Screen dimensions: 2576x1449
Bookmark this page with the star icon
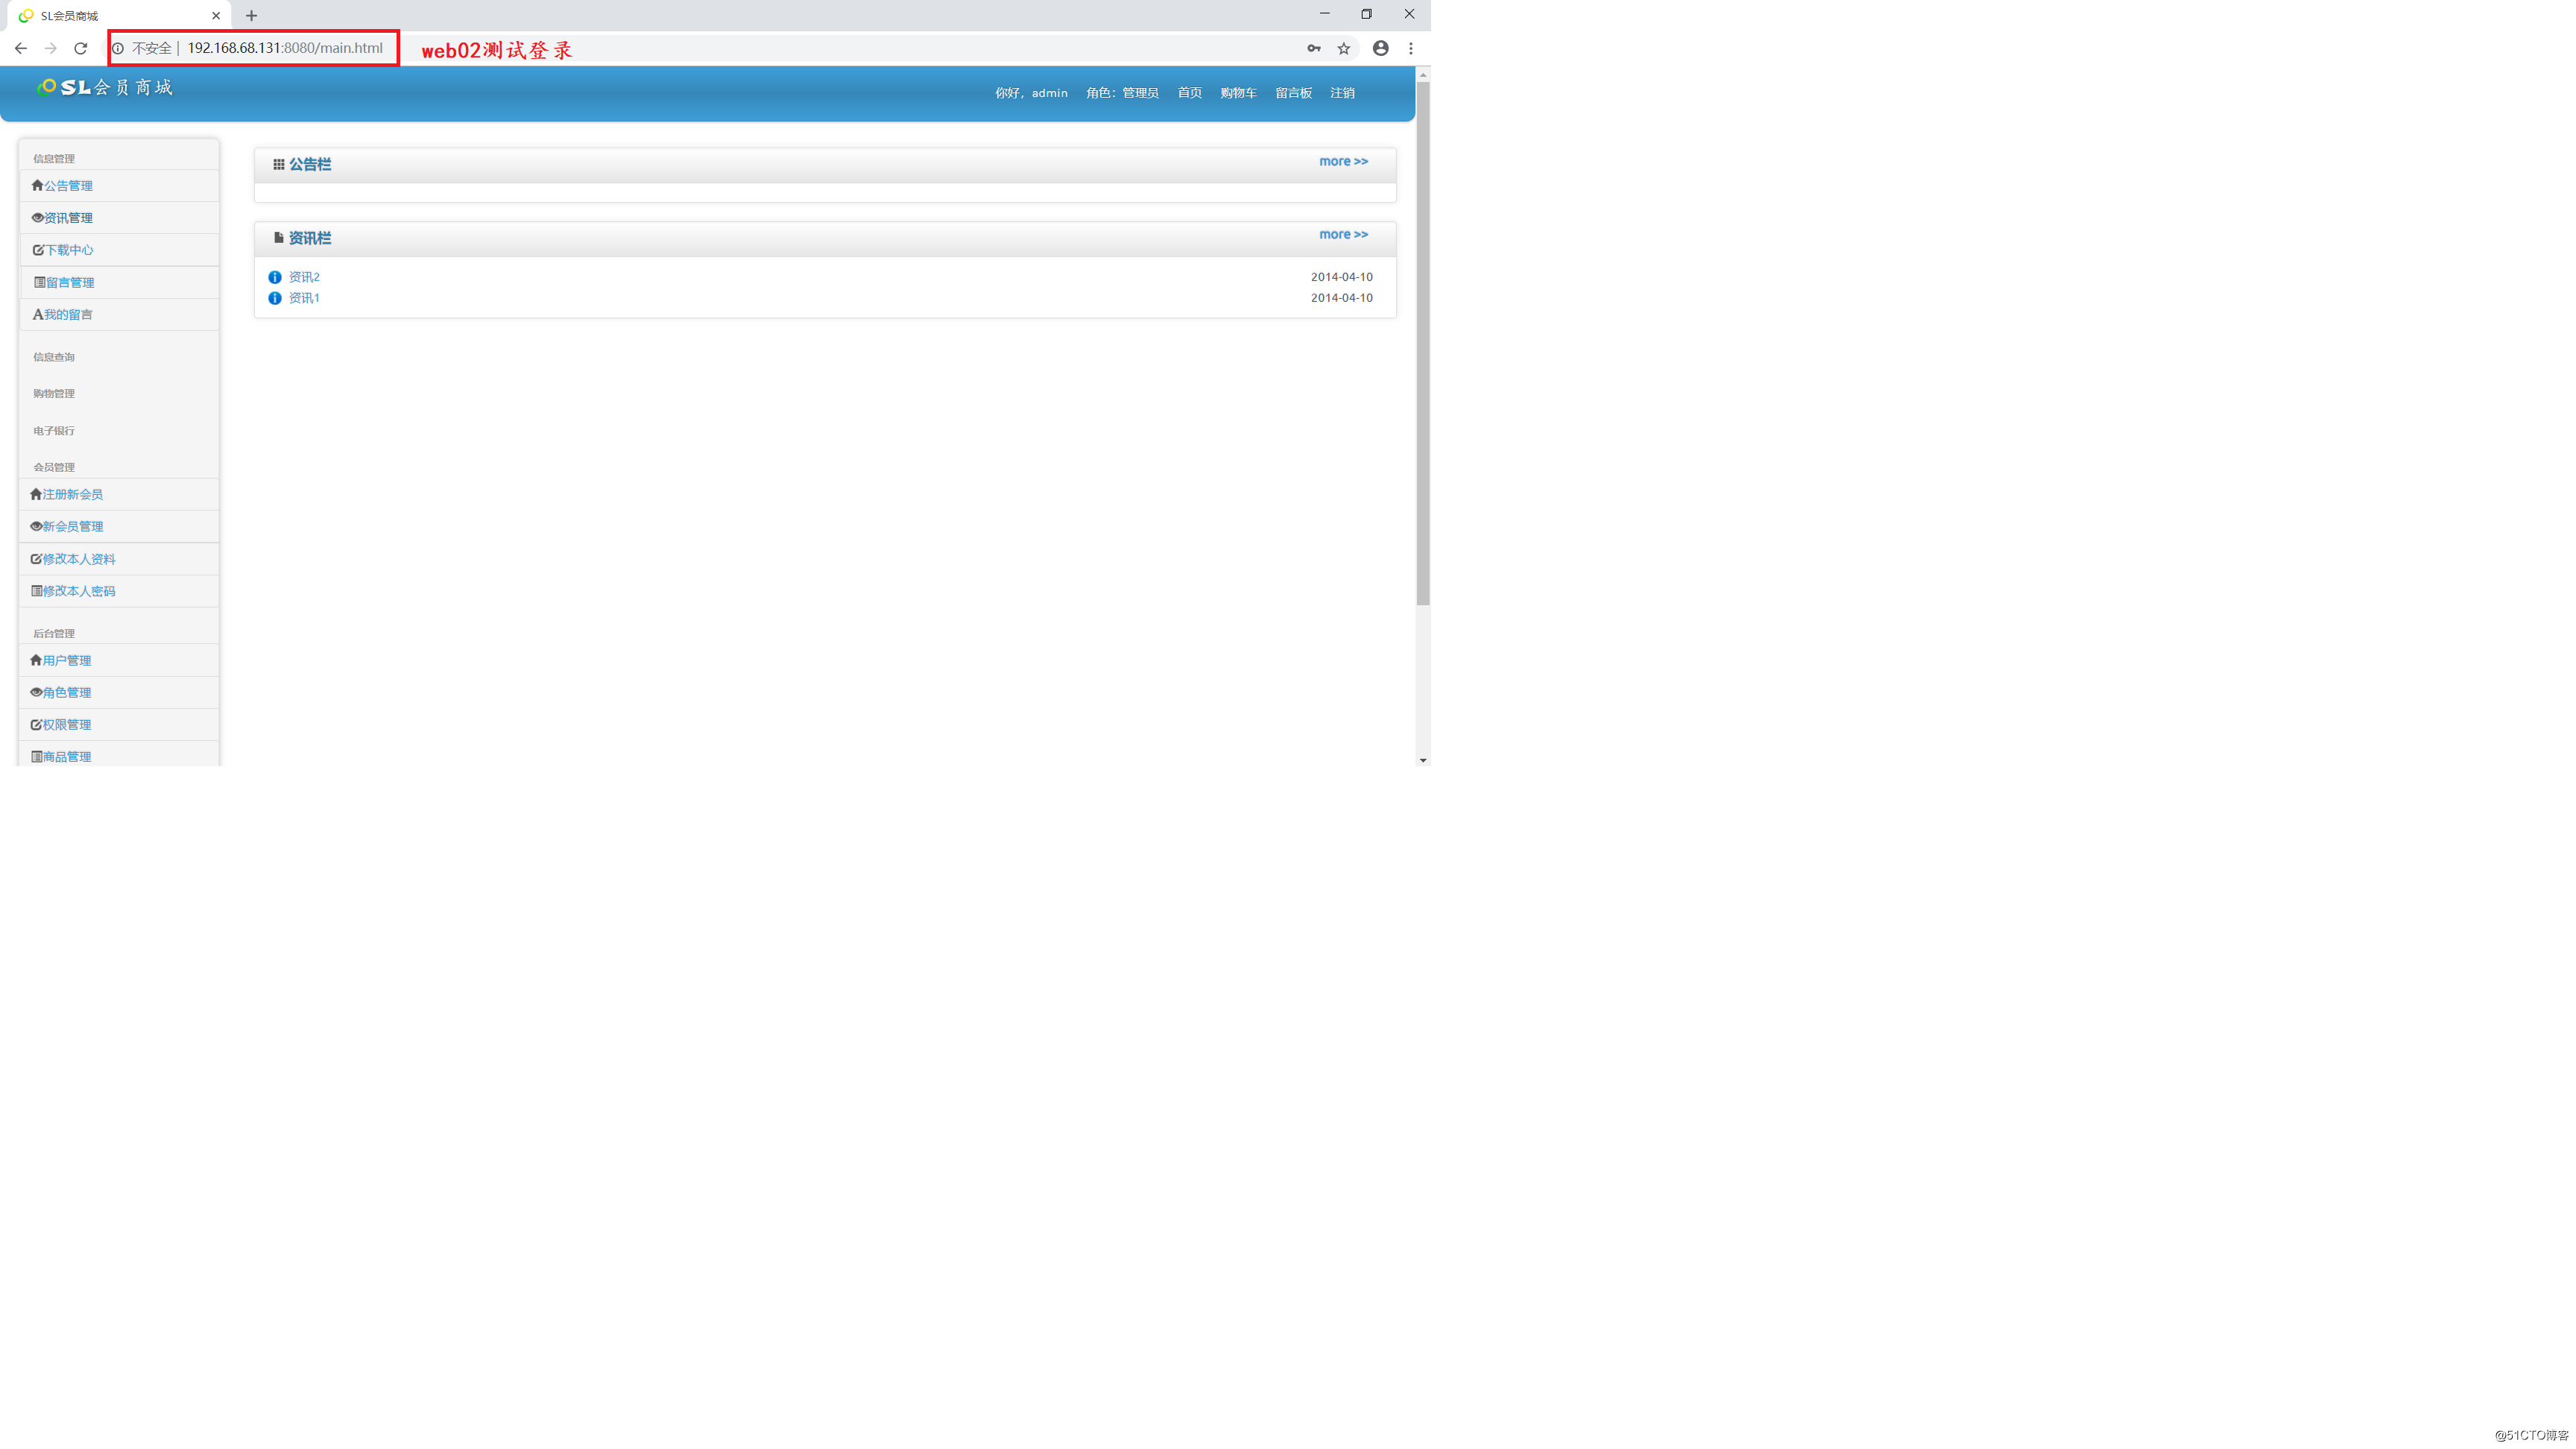[x=1344, y=48]
